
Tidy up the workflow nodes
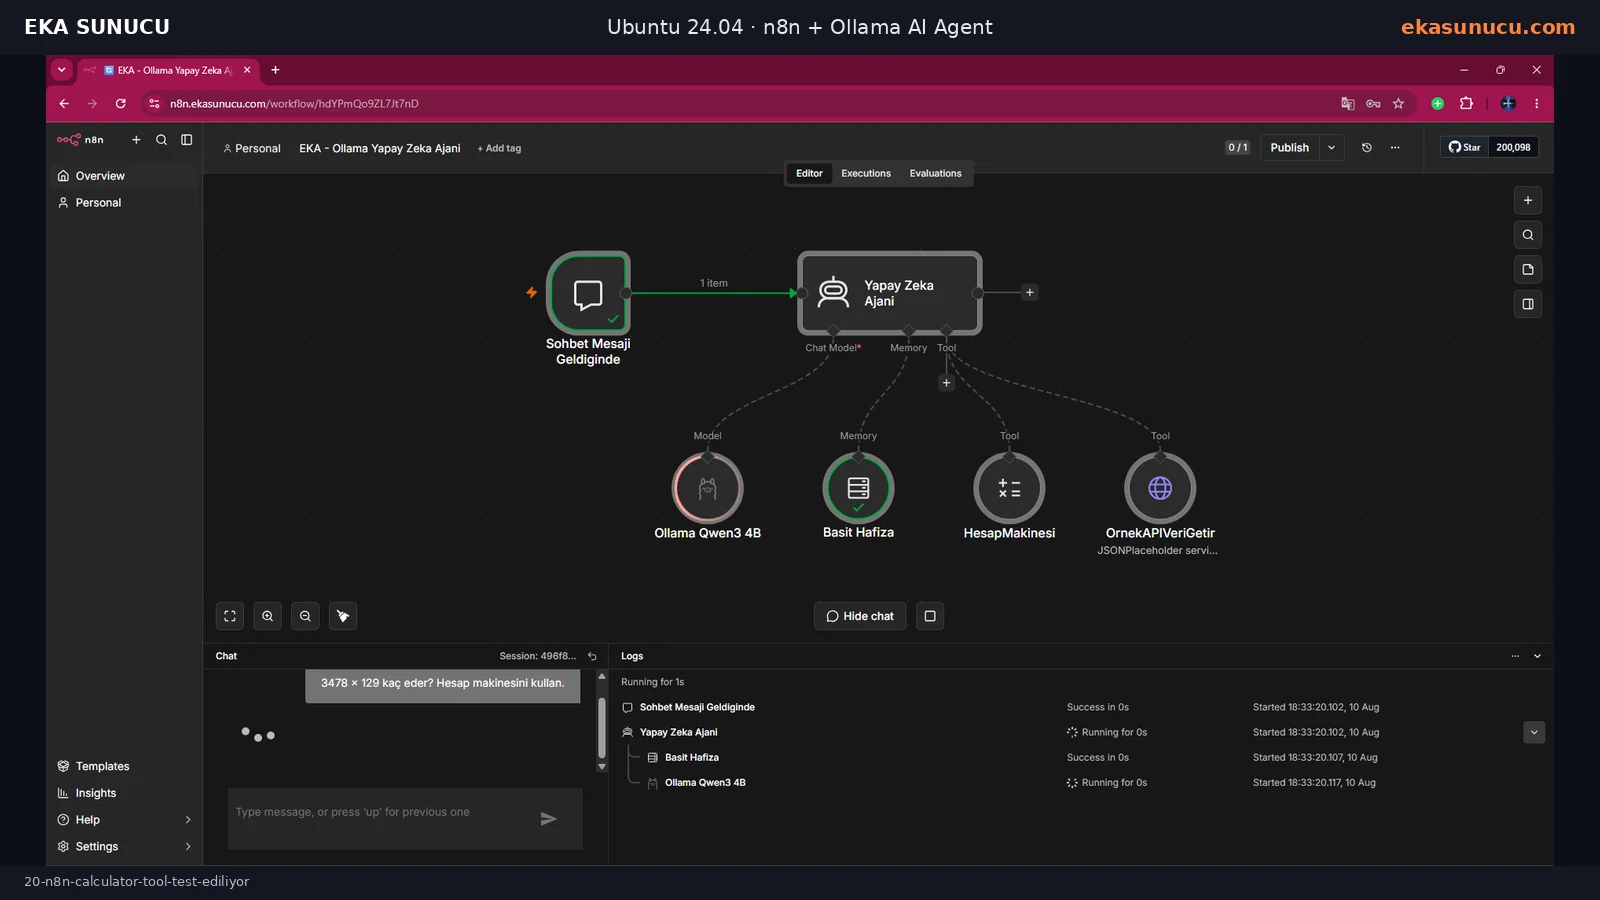pos(343,616)
